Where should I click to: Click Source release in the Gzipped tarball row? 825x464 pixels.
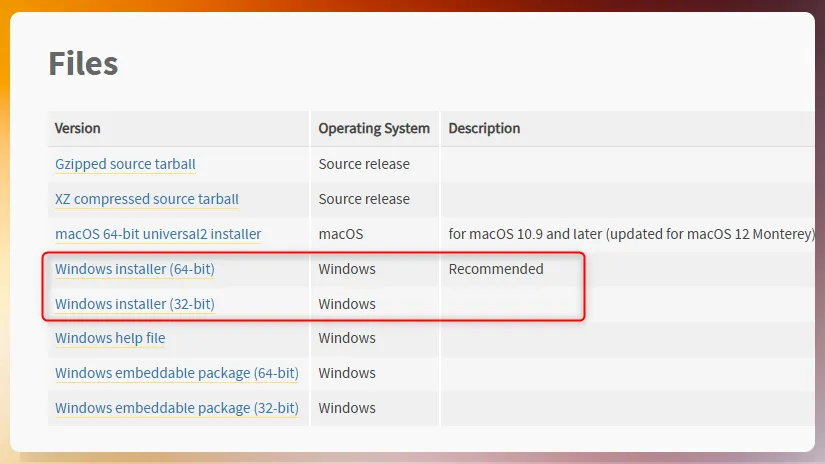pos(364,164)
